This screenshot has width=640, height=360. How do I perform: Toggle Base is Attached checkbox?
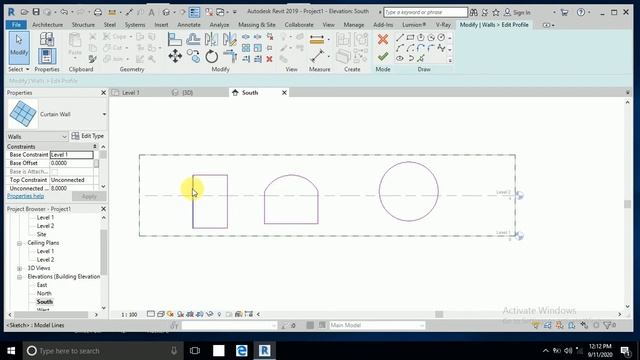[x=55, y=172]
